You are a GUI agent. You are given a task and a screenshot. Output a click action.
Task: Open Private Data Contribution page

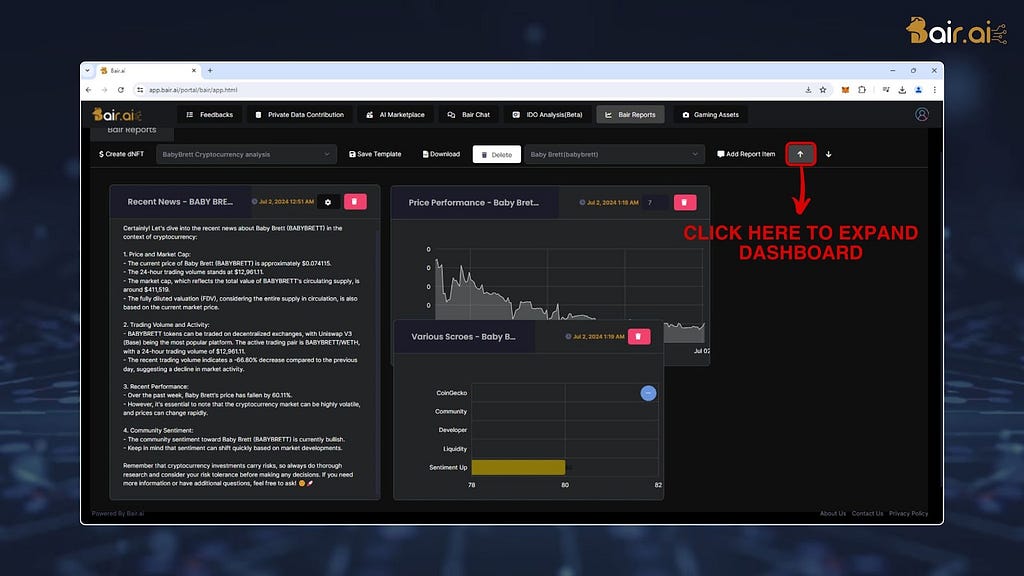coord(300,115)
